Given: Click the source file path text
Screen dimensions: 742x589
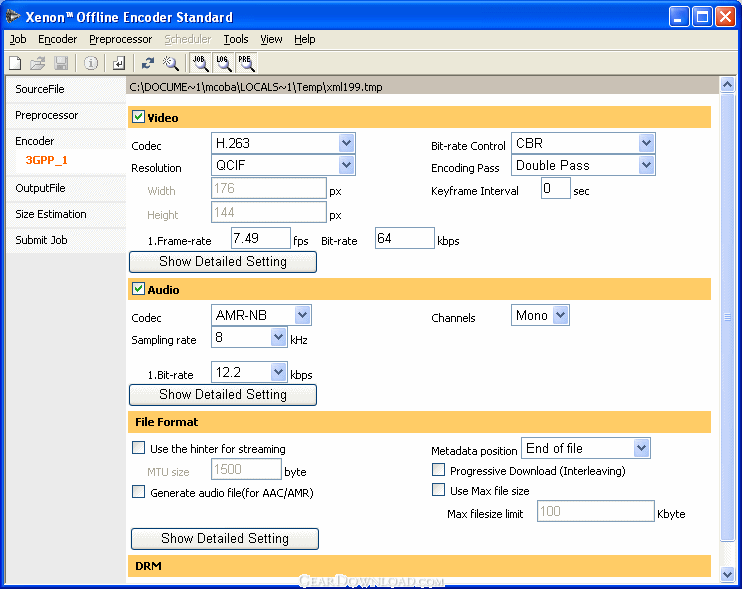Looking at the screenshot, I should (x=256, y=87).
